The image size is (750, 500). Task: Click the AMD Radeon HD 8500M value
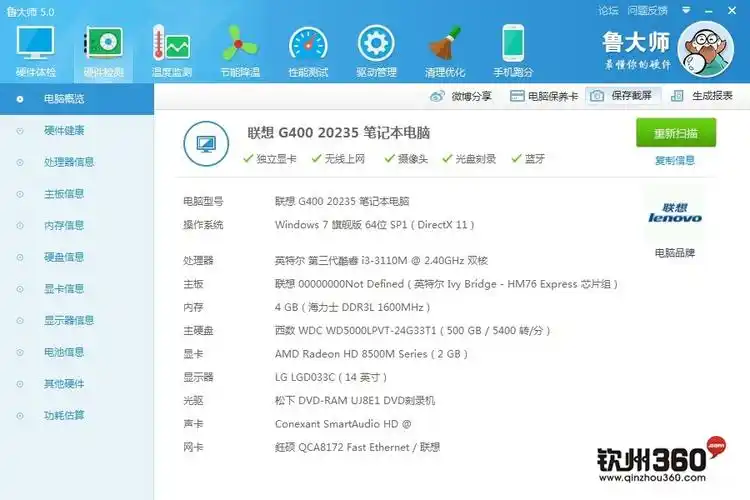point(371,354)
